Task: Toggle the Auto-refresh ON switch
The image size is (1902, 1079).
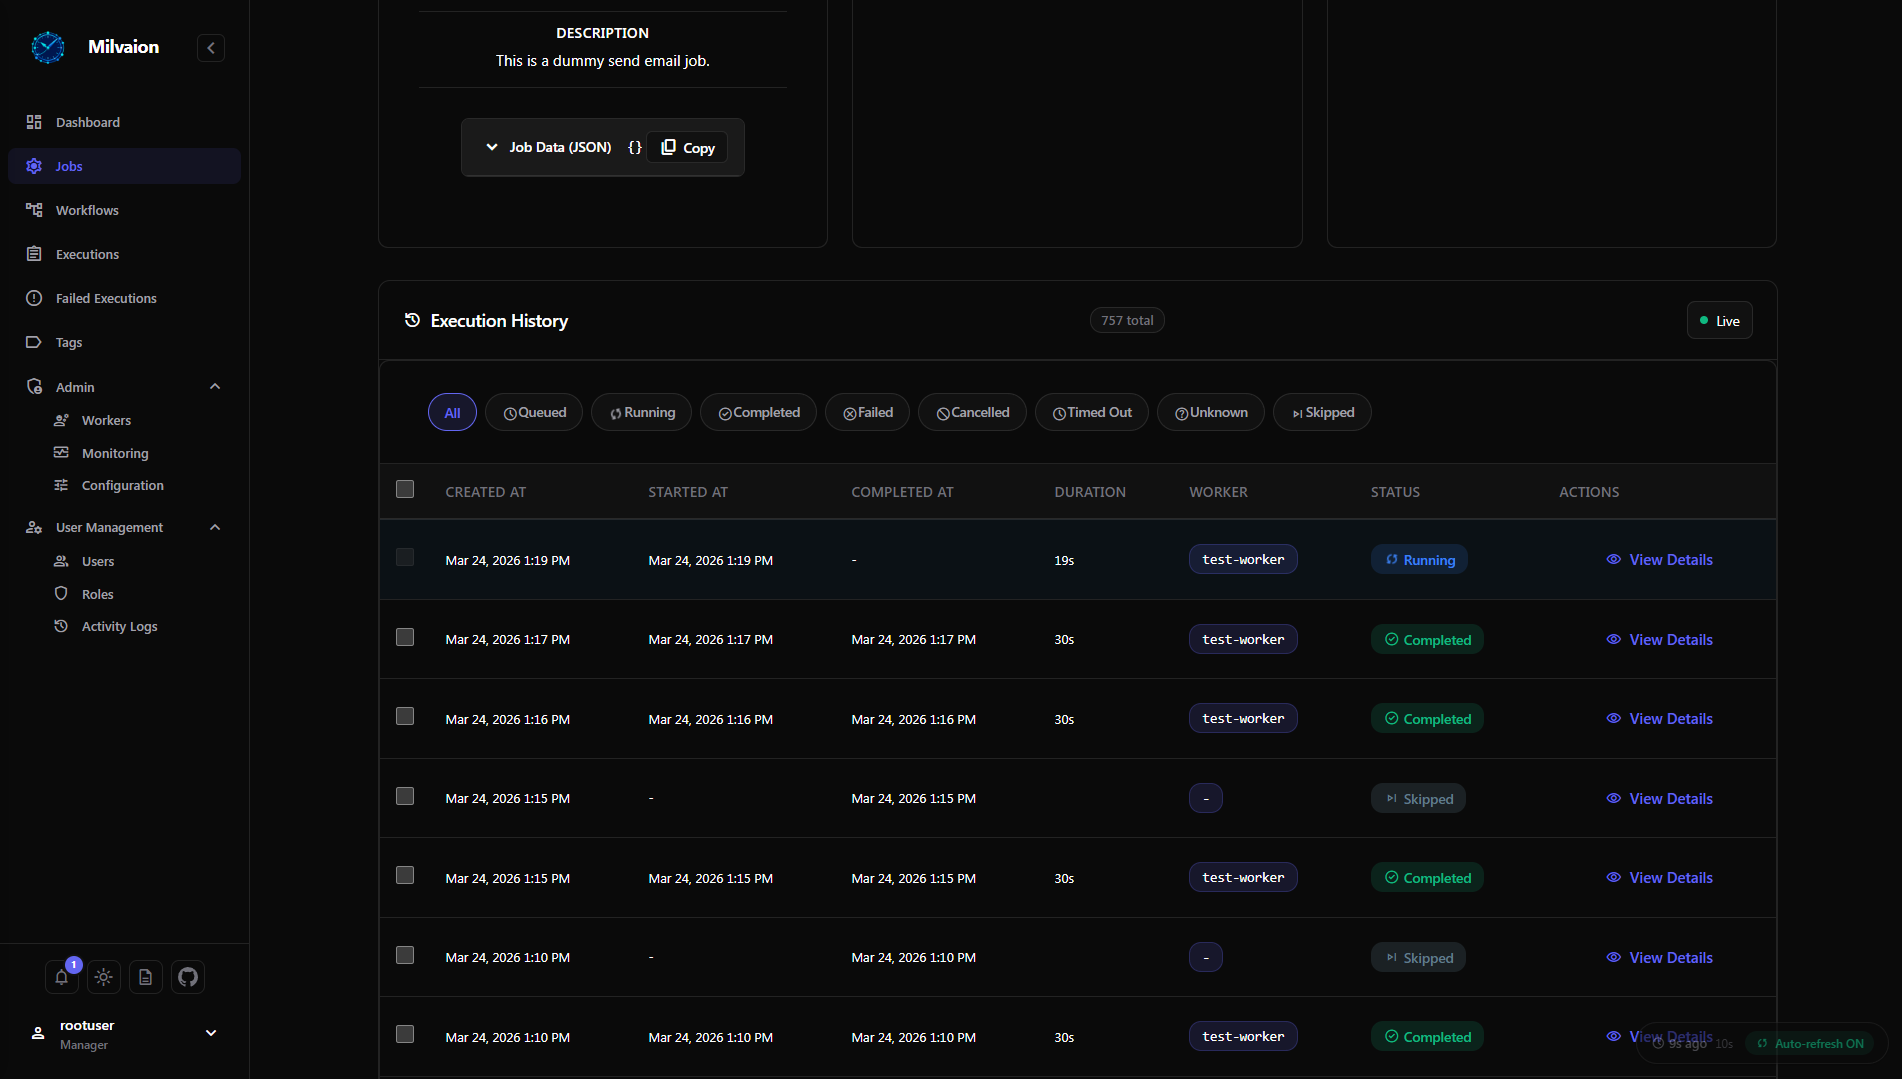Action: 1810,1043
